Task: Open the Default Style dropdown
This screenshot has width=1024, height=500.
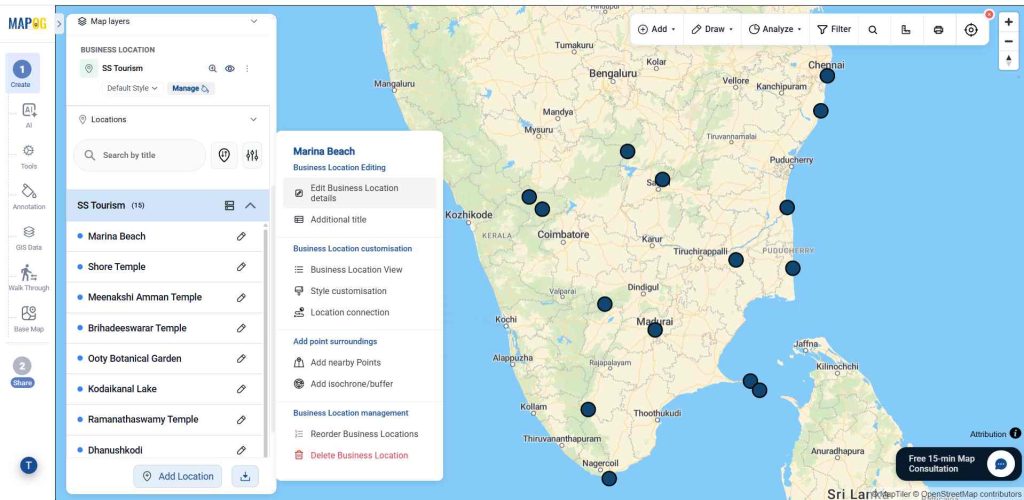Action: 132,88
